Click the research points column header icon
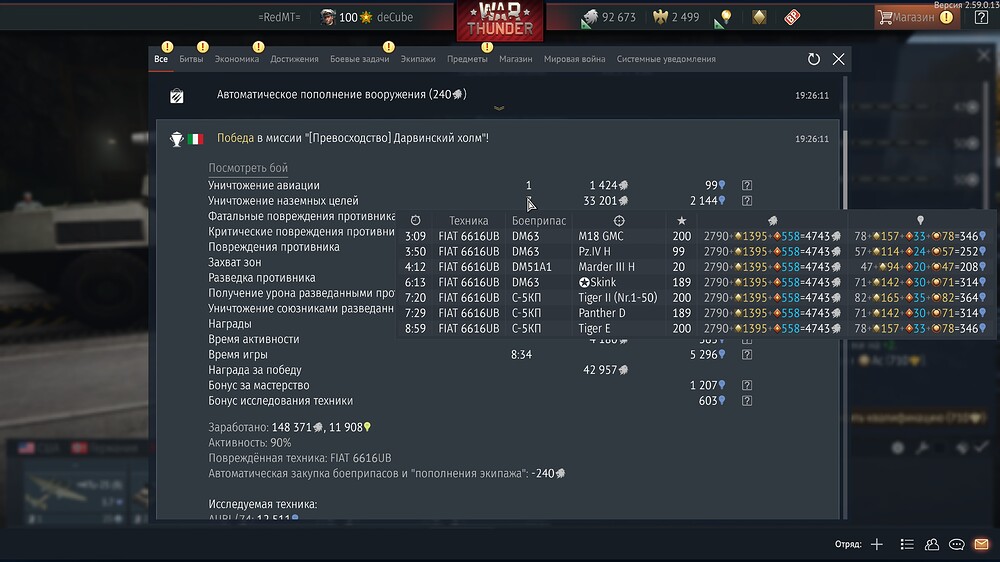The image size is (1000, 562). pos(920,220)
